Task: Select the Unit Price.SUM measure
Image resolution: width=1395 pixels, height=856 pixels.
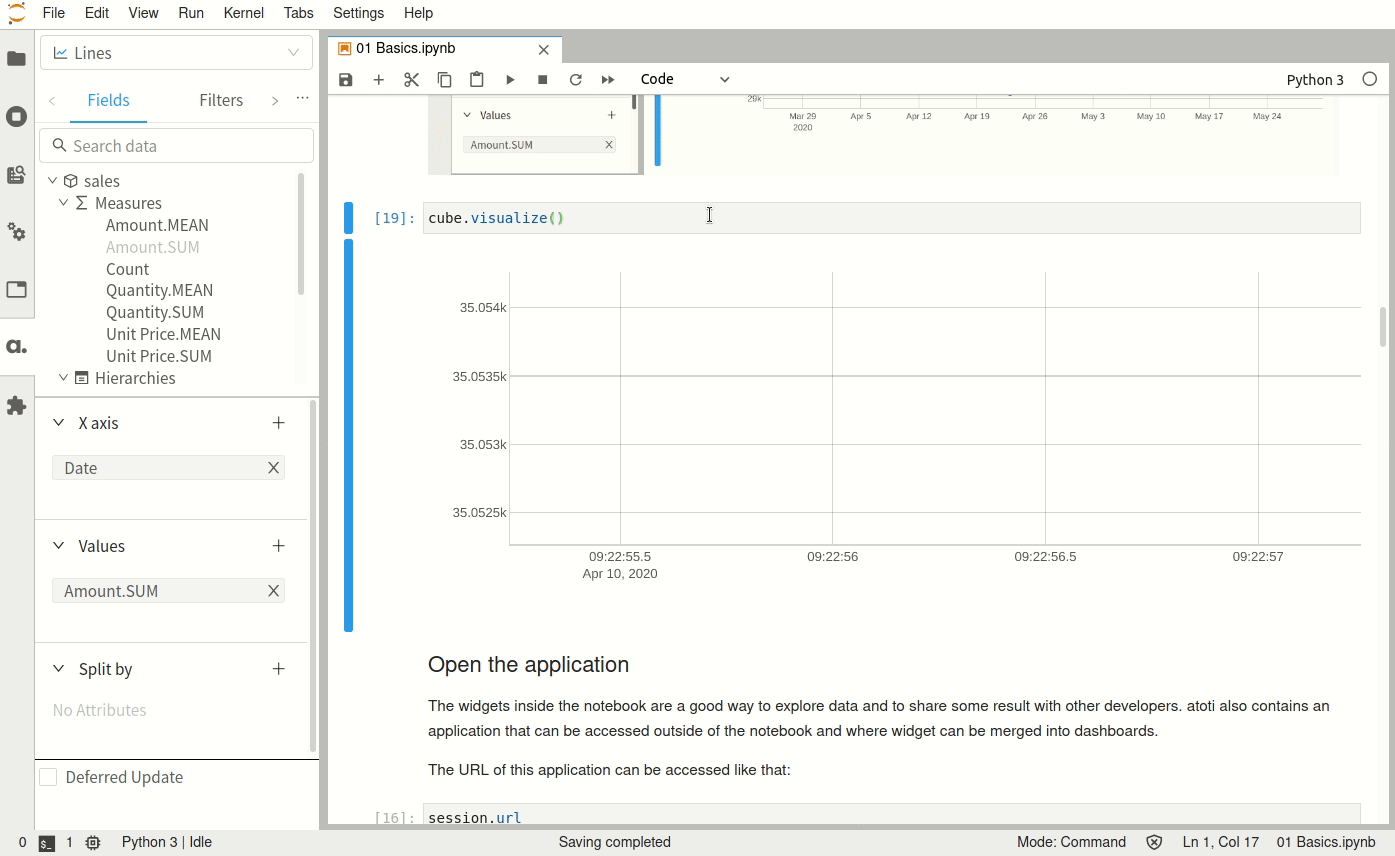Action: pyautogui.click(x=159, y=356)
